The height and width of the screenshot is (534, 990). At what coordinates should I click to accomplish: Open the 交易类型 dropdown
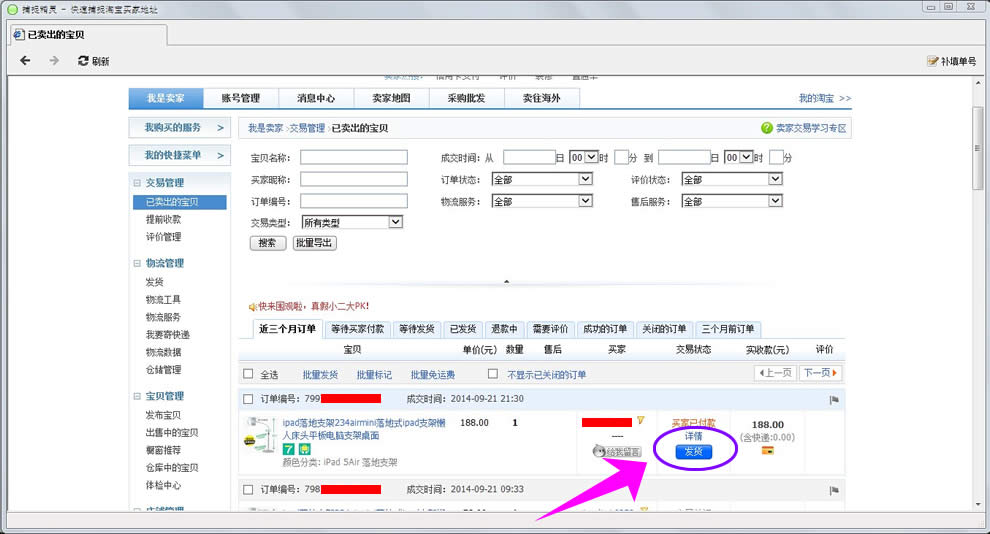pyautogui.click(x=352, y=222)
